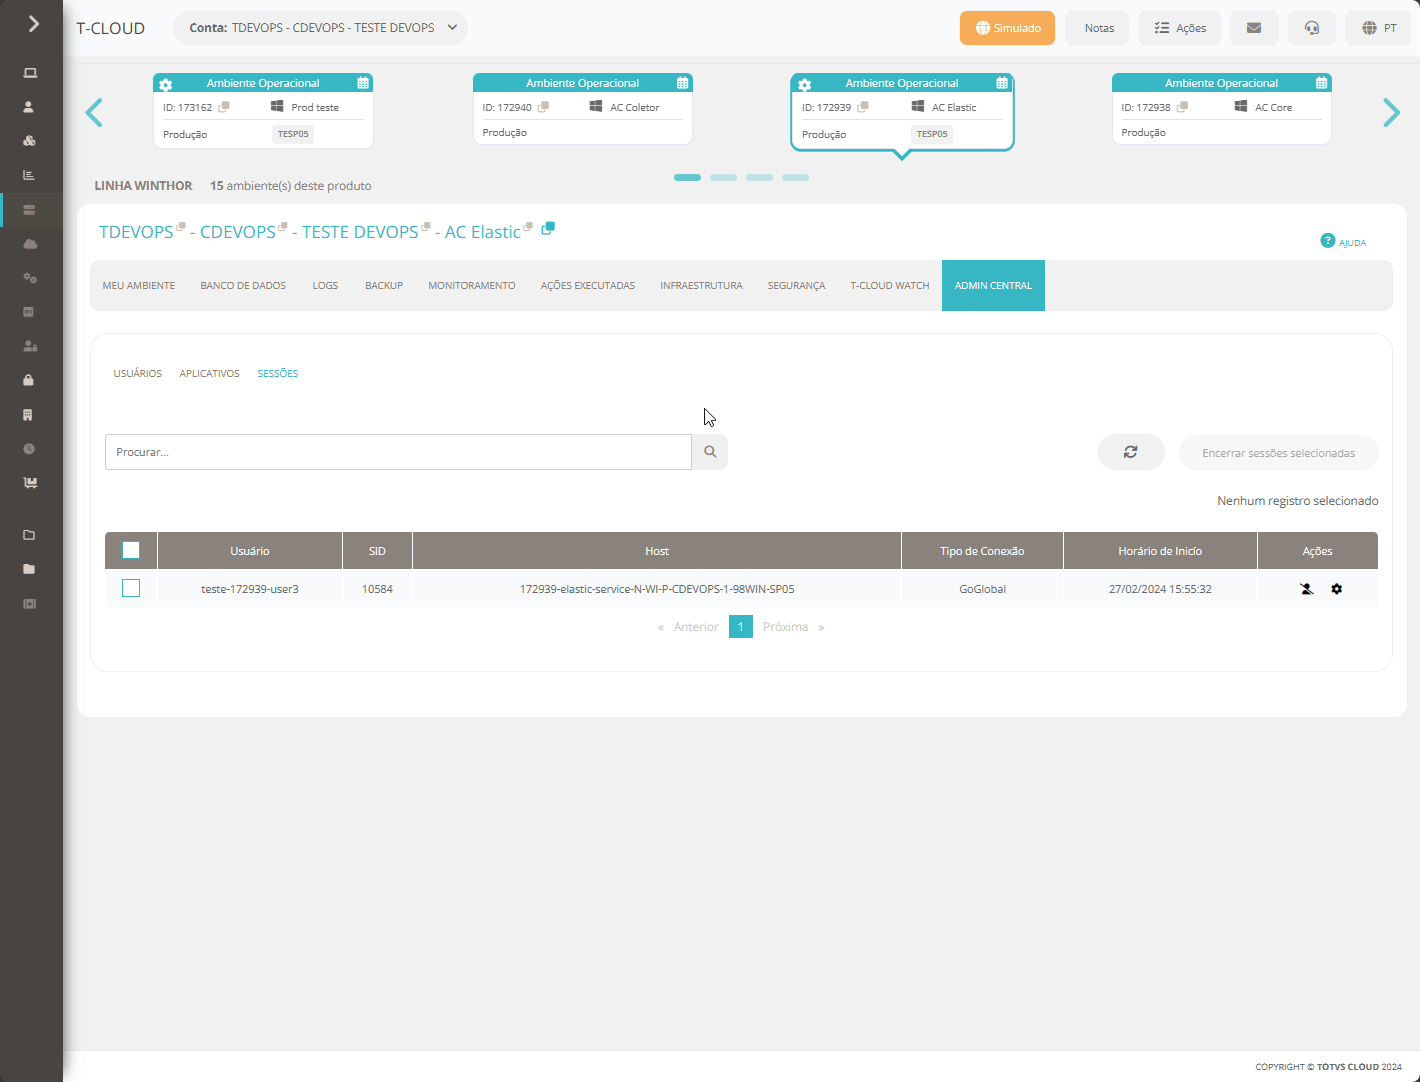The height and width of the screenshot is (1082, 1420).
Task: Open the last sidebar icon below the folders
Action: [29, 604]
